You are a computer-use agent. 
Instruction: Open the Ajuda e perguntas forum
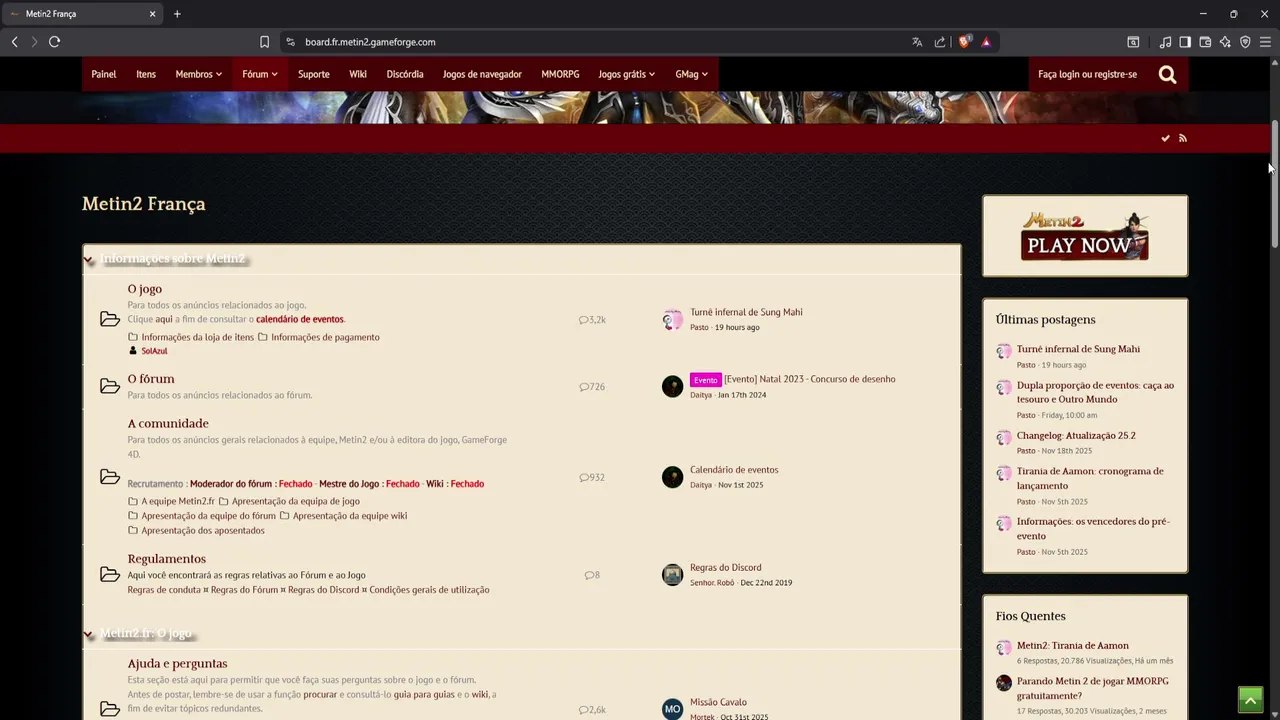177,664
